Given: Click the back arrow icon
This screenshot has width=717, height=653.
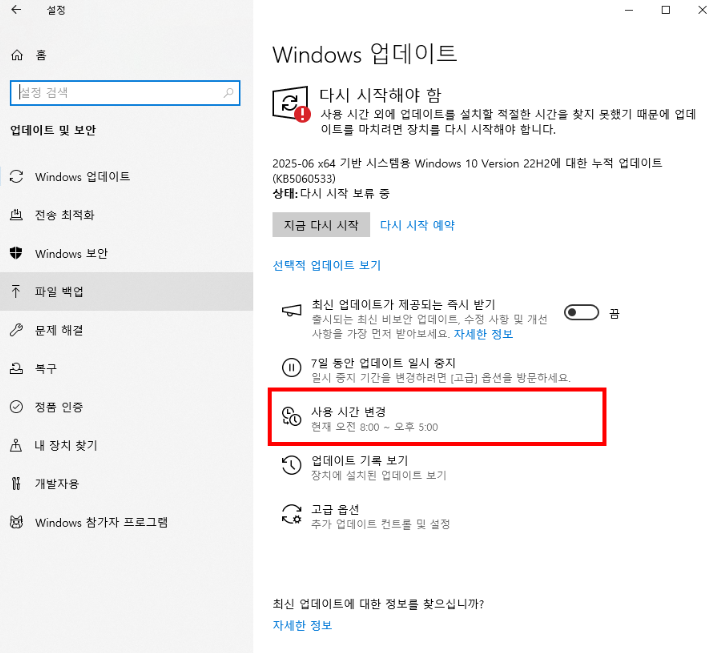Looking at the screenshot, I should pyautogui.click(x=16, y=10).
